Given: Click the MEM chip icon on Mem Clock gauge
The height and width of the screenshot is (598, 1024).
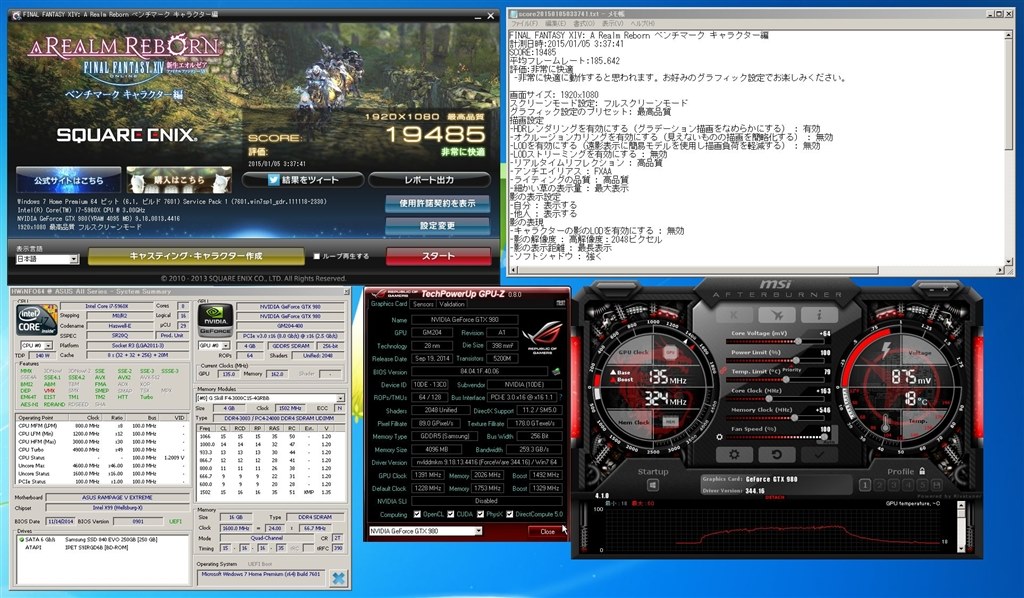Looking at the screenshot, I should [x=670, y=422].
